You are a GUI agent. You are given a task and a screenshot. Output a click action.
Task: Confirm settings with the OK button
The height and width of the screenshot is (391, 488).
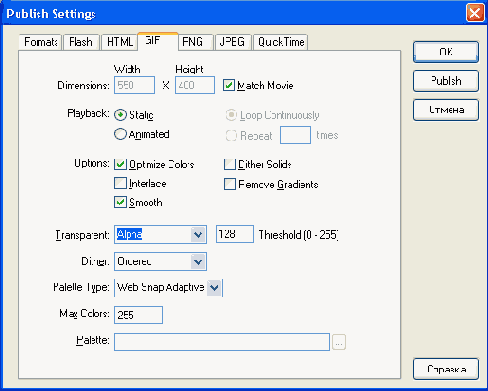pos(446,52)
